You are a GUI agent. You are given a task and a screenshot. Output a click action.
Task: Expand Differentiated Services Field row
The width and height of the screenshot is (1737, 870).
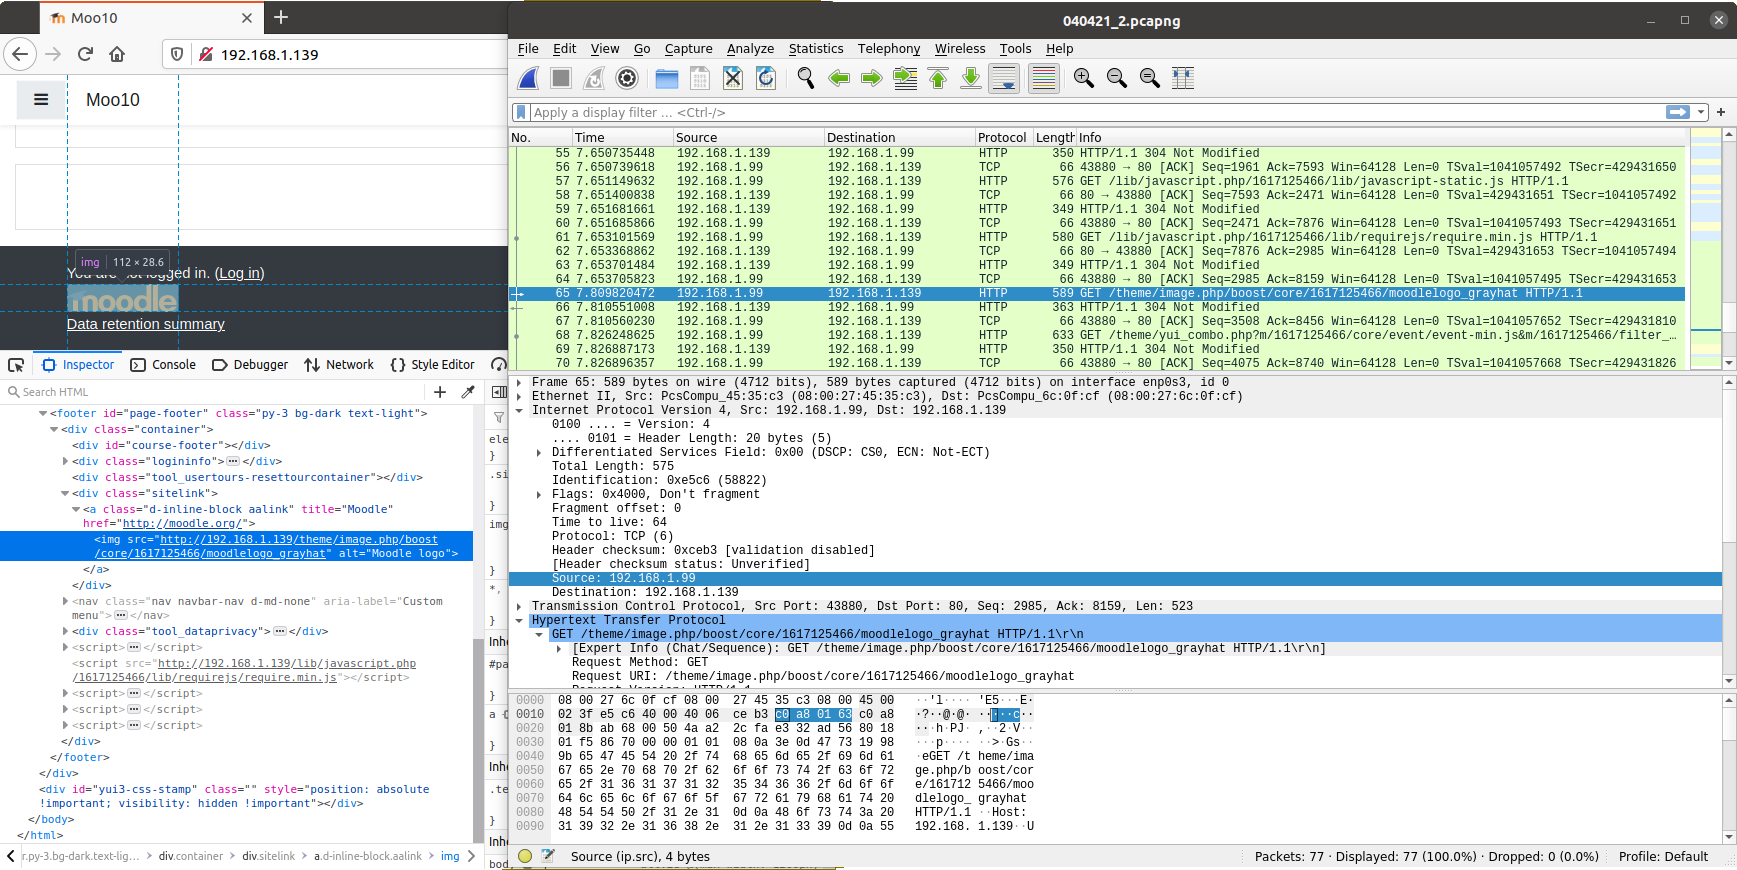point(539,452)
